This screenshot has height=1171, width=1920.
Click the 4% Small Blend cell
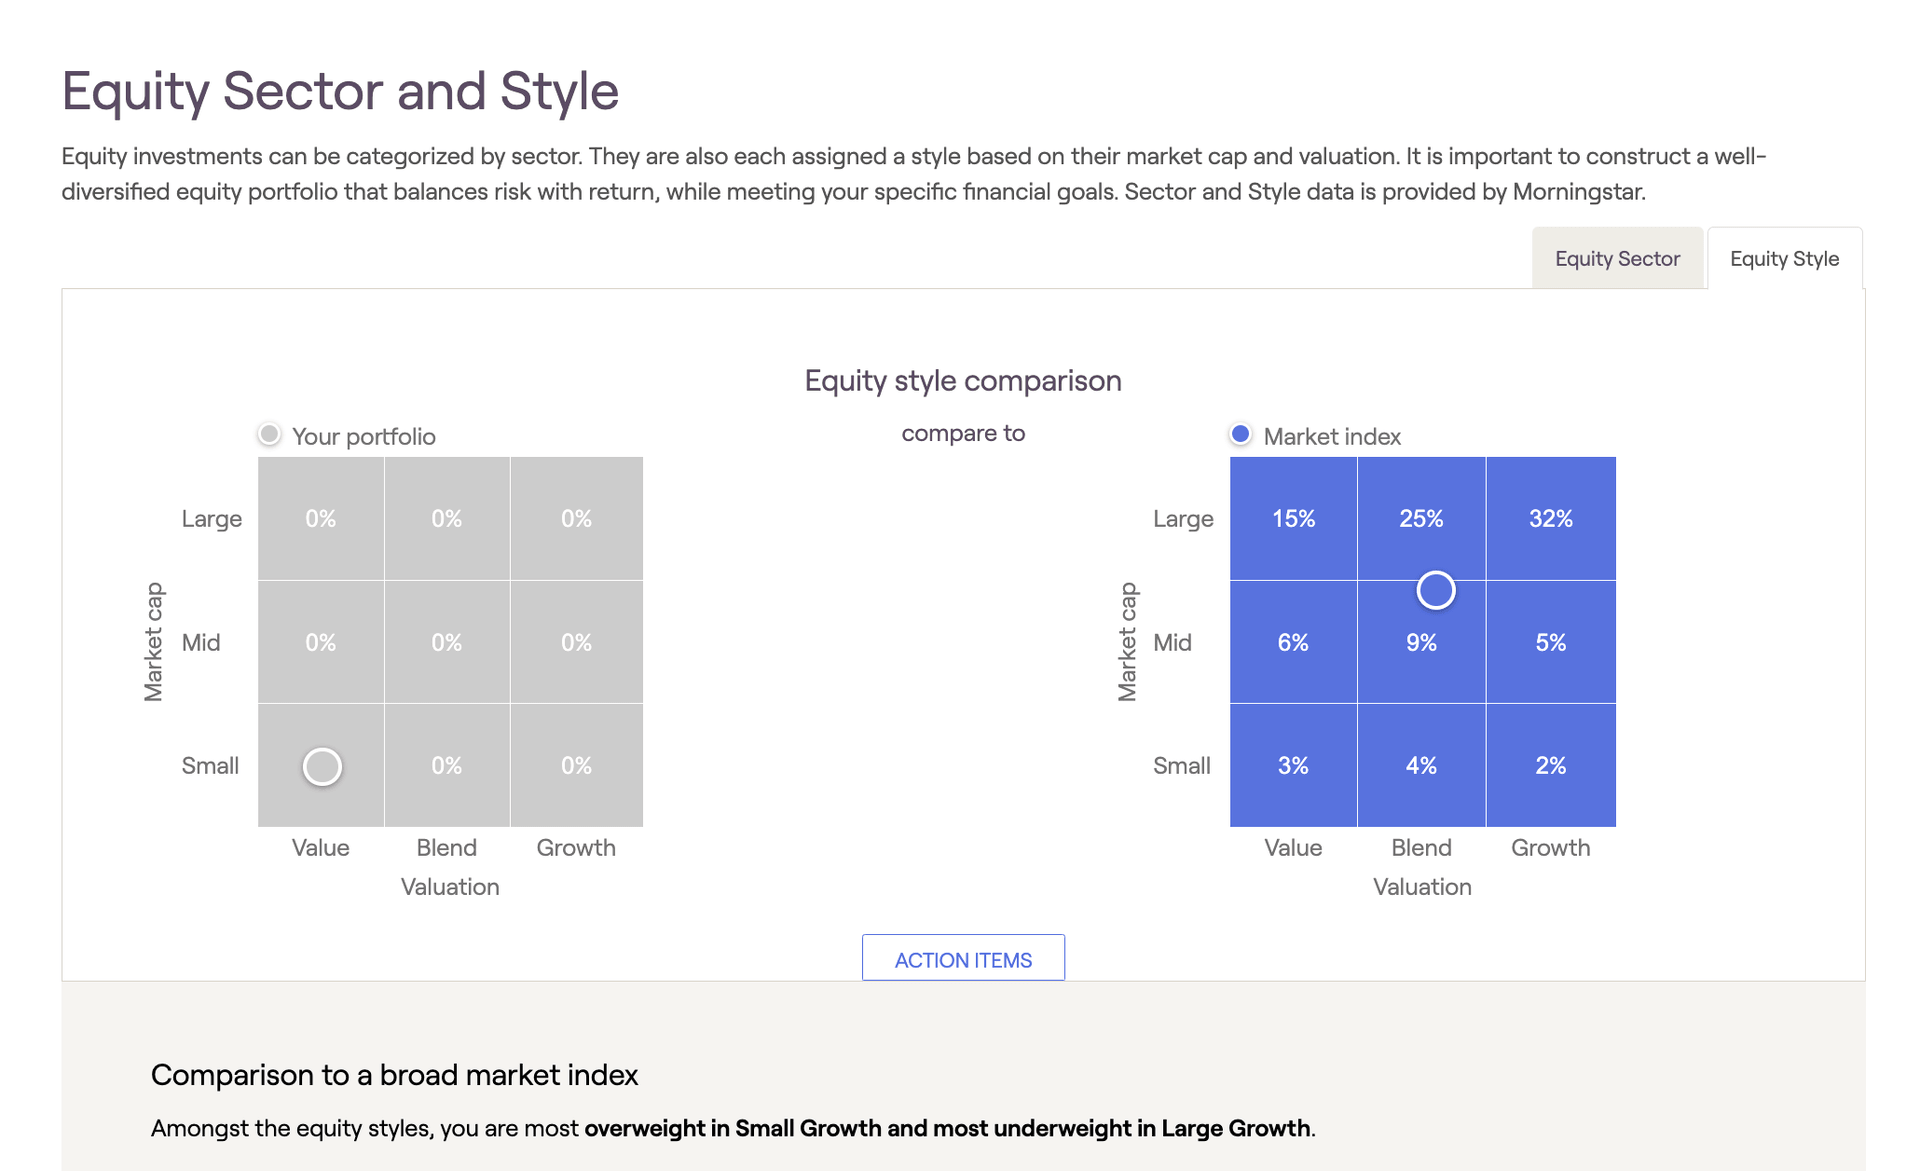(1421, 765)
